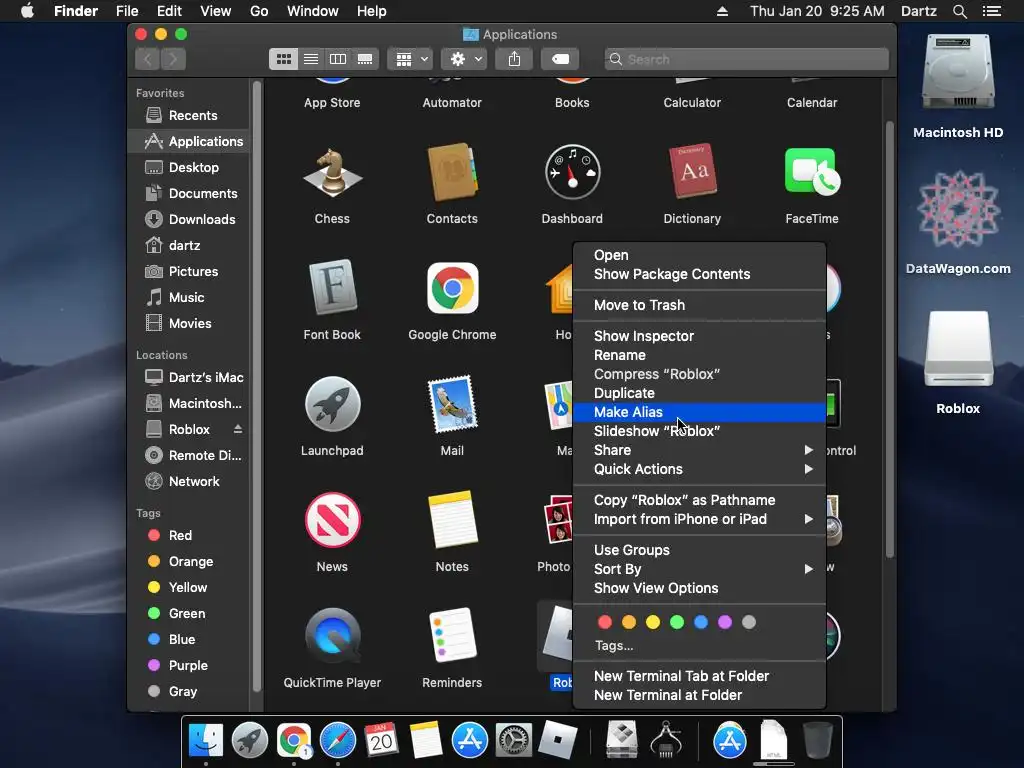1024x768 pixels.
Task: Select the Red tag in sidebar
Action: click(189, 536)
